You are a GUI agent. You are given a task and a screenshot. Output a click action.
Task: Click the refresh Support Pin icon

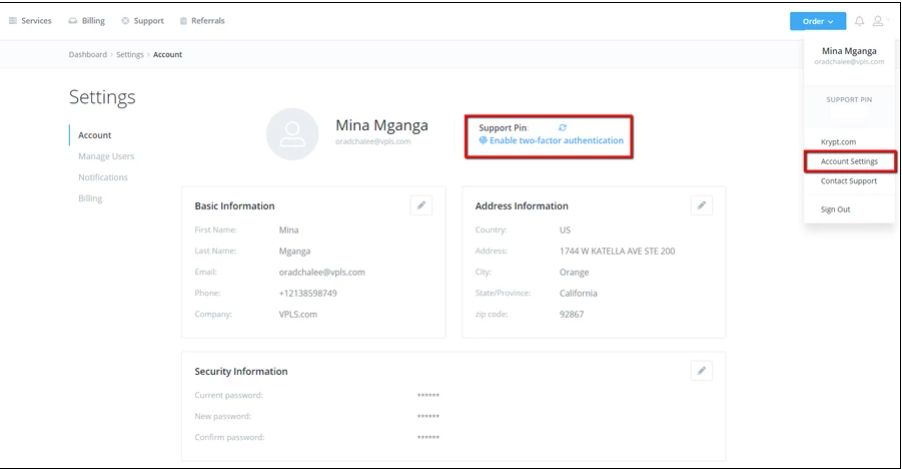[562, 128]
